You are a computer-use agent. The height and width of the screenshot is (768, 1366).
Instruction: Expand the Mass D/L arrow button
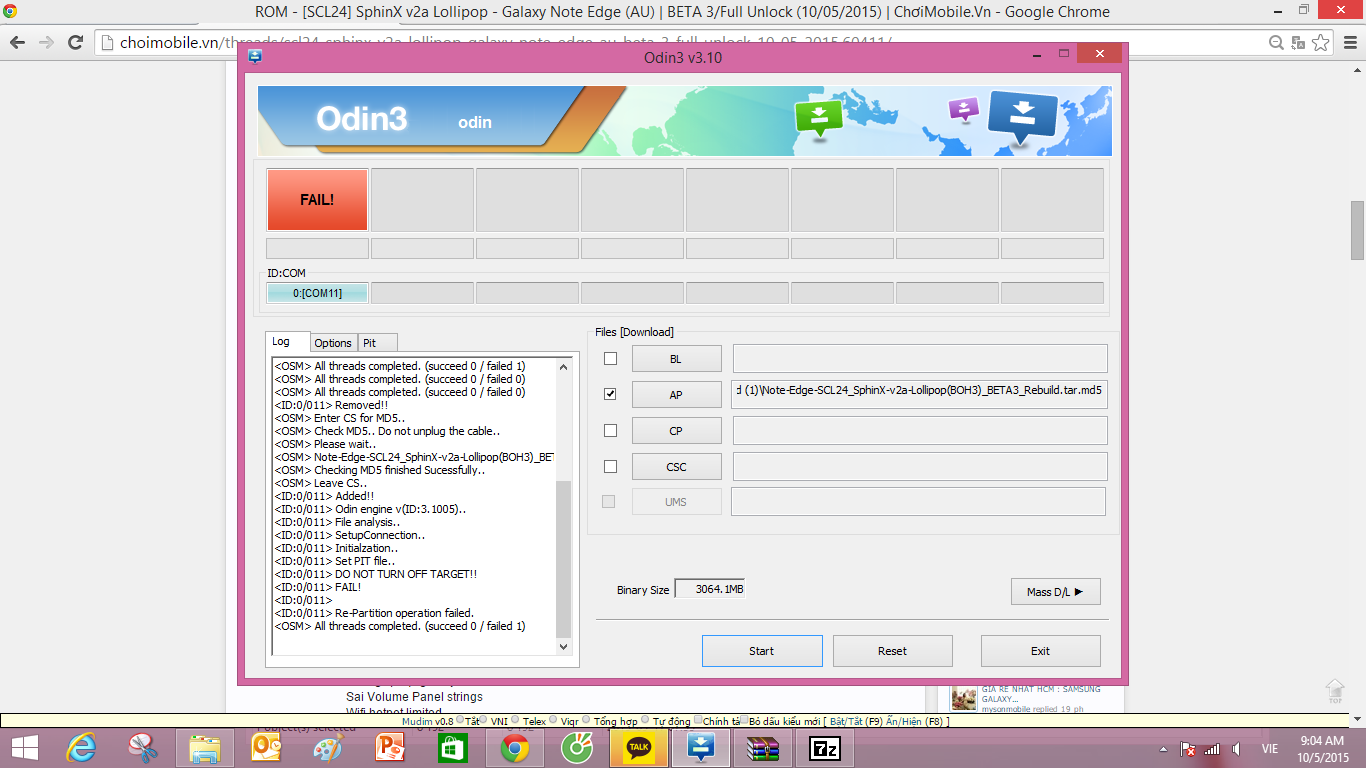pyautogui.click(x=1055, y=592)
